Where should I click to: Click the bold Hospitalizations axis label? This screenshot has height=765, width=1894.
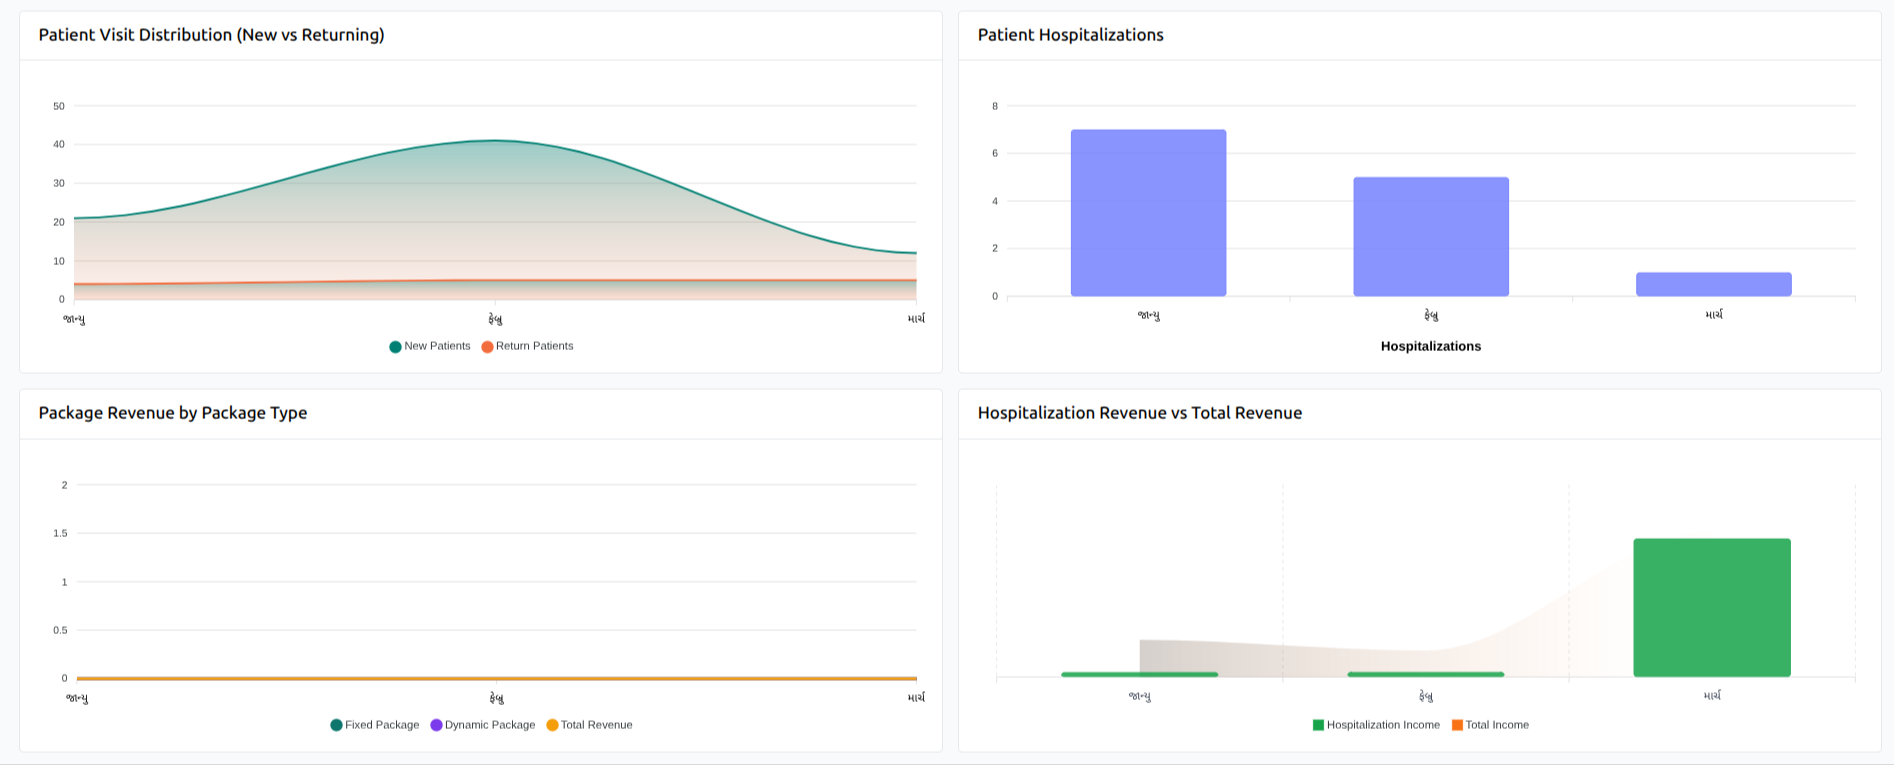pos(1430,346)
